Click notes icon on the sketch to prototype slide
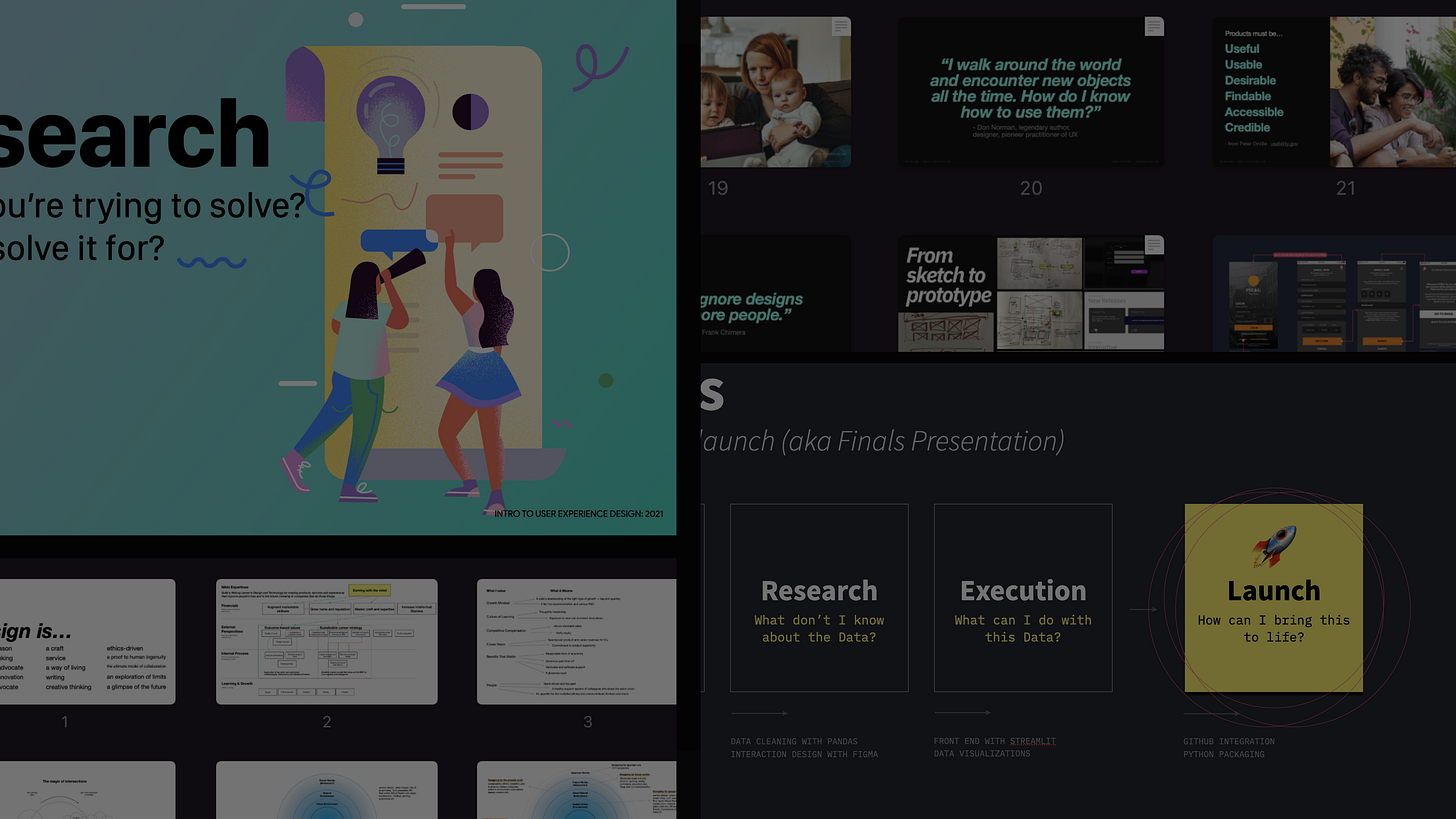Image resolution: width=1456 pixels, height=819 pixels. [1155, 244]
